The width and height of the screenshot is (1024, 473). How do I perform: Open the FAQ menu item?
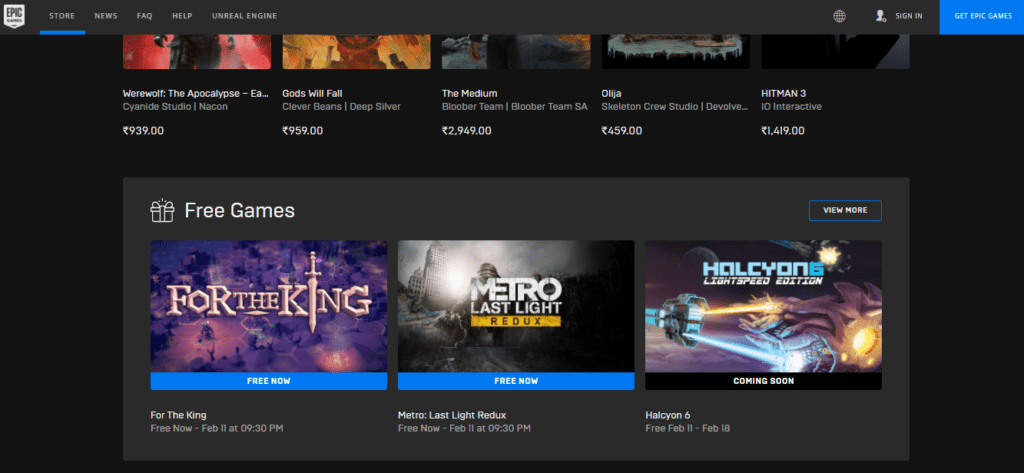click(x=144, y=16)
